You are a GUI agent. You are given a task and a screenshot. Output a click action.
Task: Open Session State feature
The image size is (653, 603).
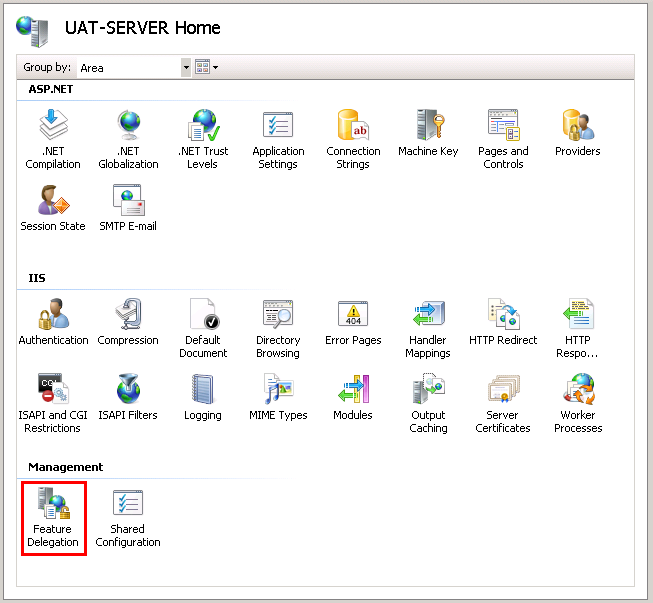tap(53, 208)
